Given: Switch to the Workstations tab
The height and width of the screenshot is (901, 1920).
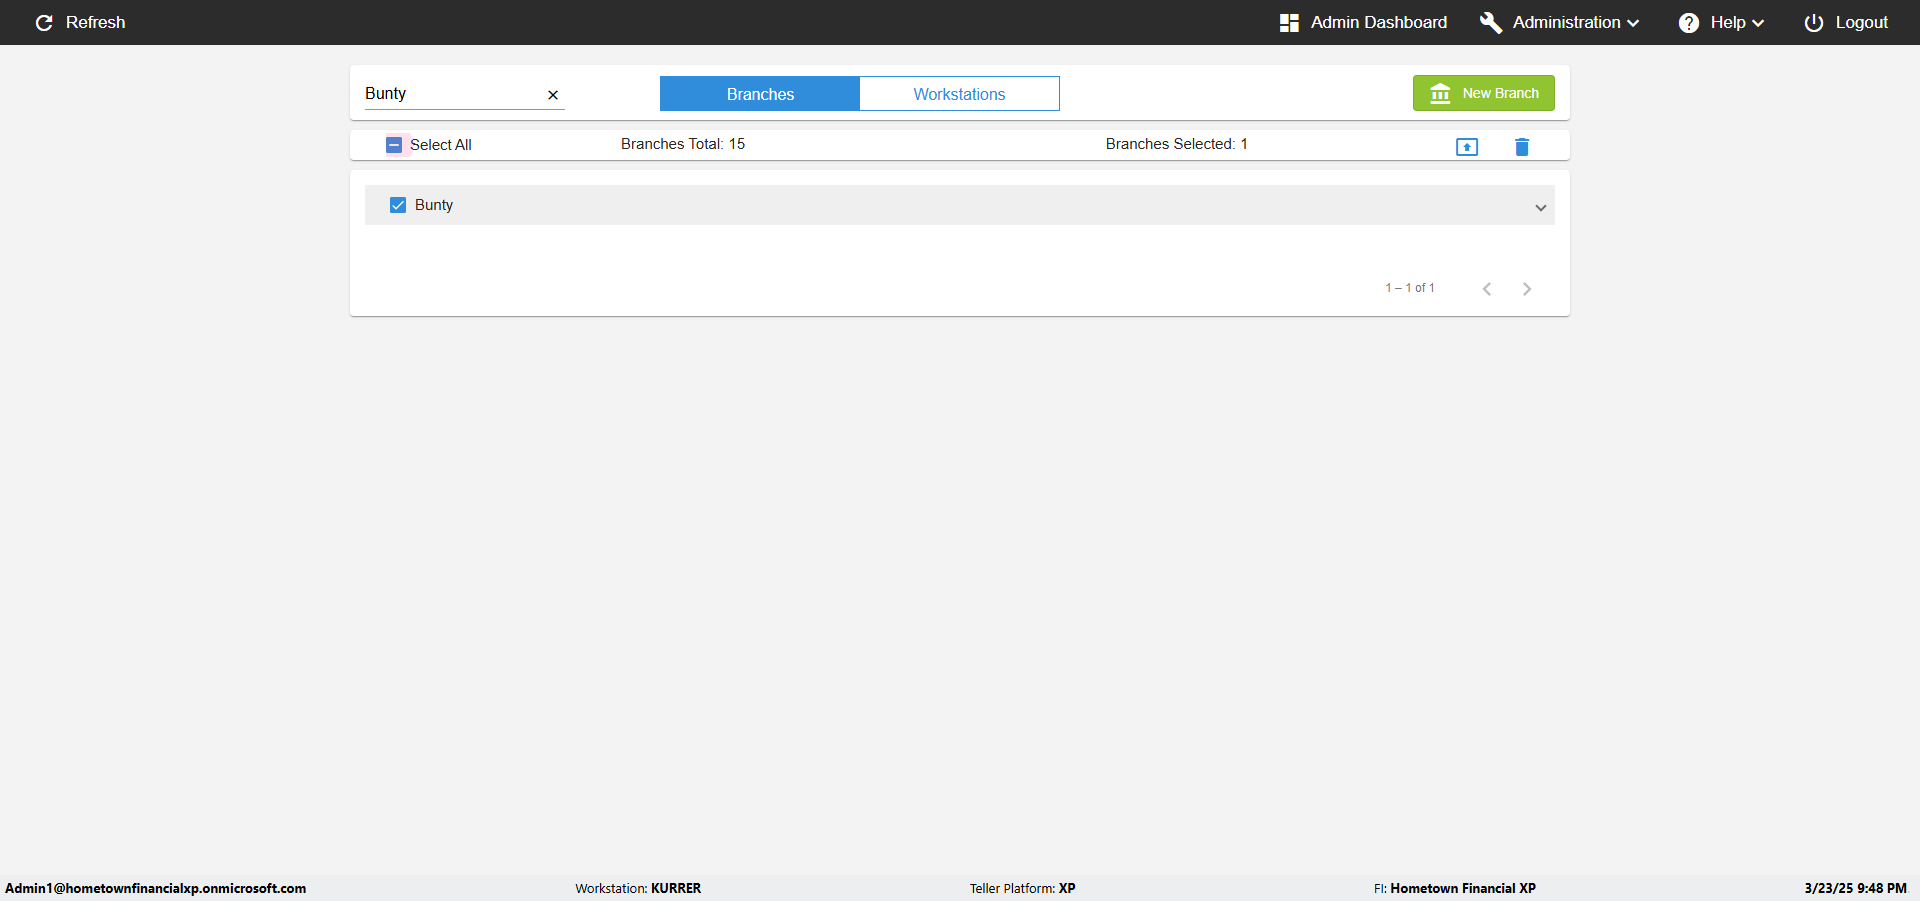Looking at the screenshot, I should (960, 94).
